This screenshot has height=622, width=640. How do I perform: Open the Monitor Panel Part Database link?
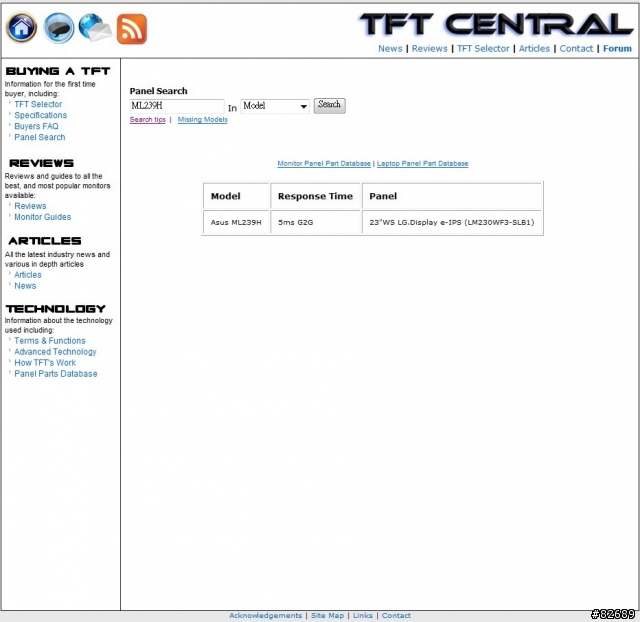(x=324, y=163)
